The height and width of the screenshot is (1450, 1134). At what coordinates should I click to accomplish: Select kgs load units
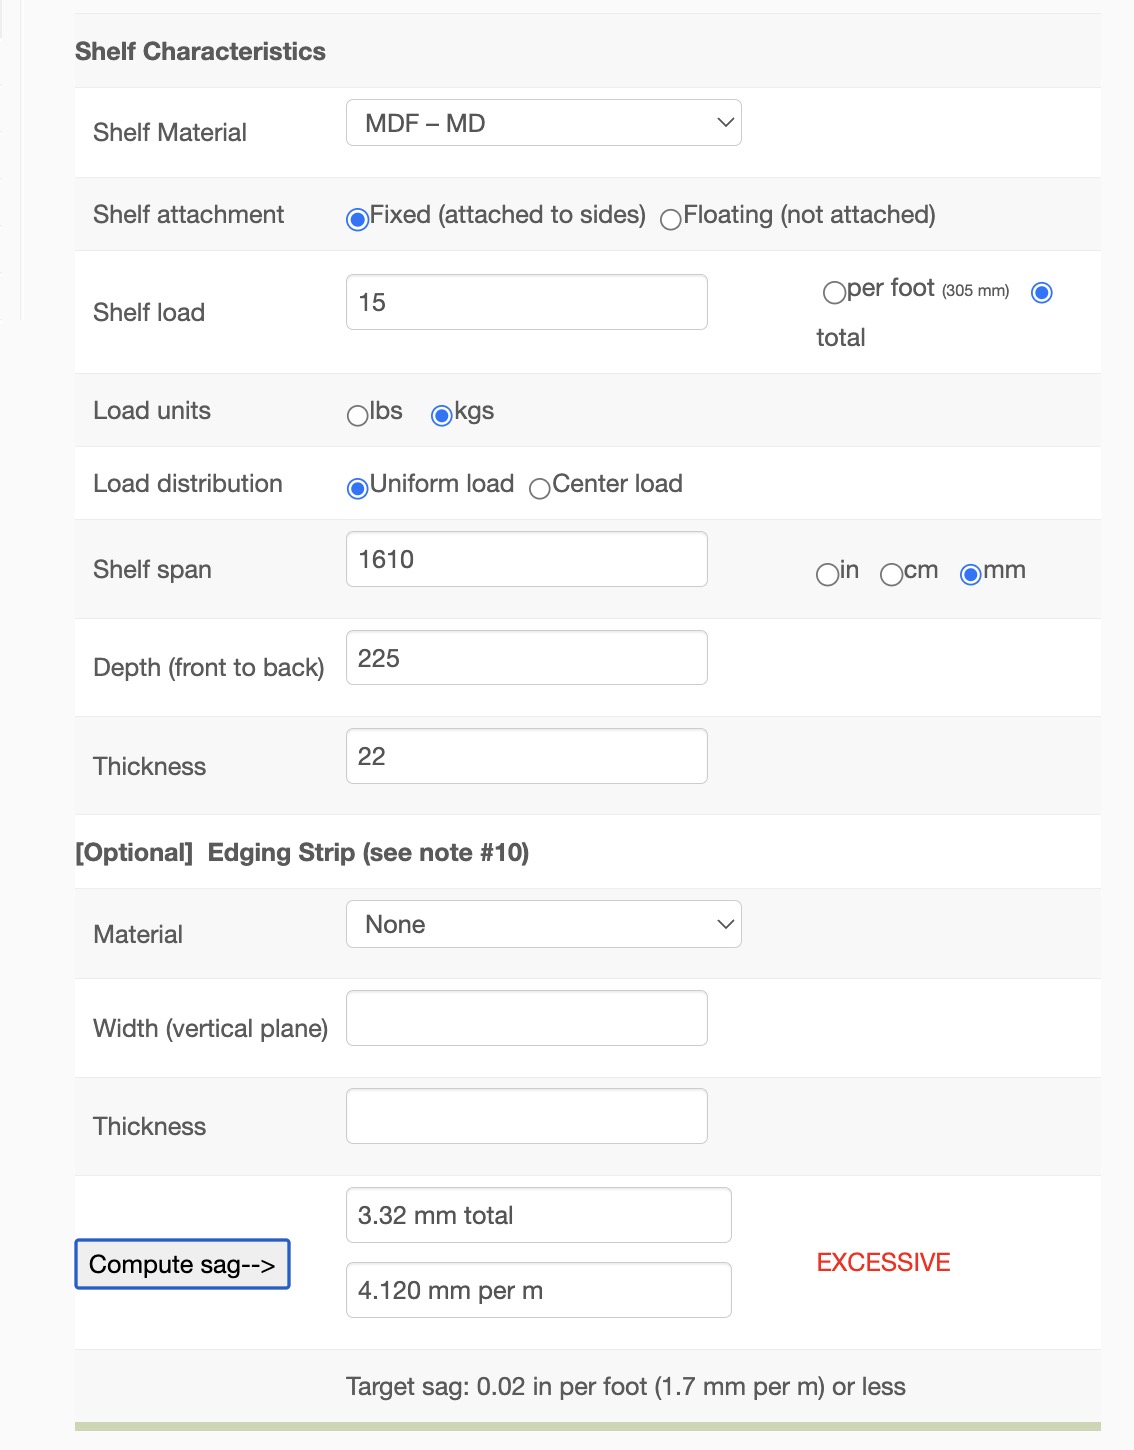441,415
